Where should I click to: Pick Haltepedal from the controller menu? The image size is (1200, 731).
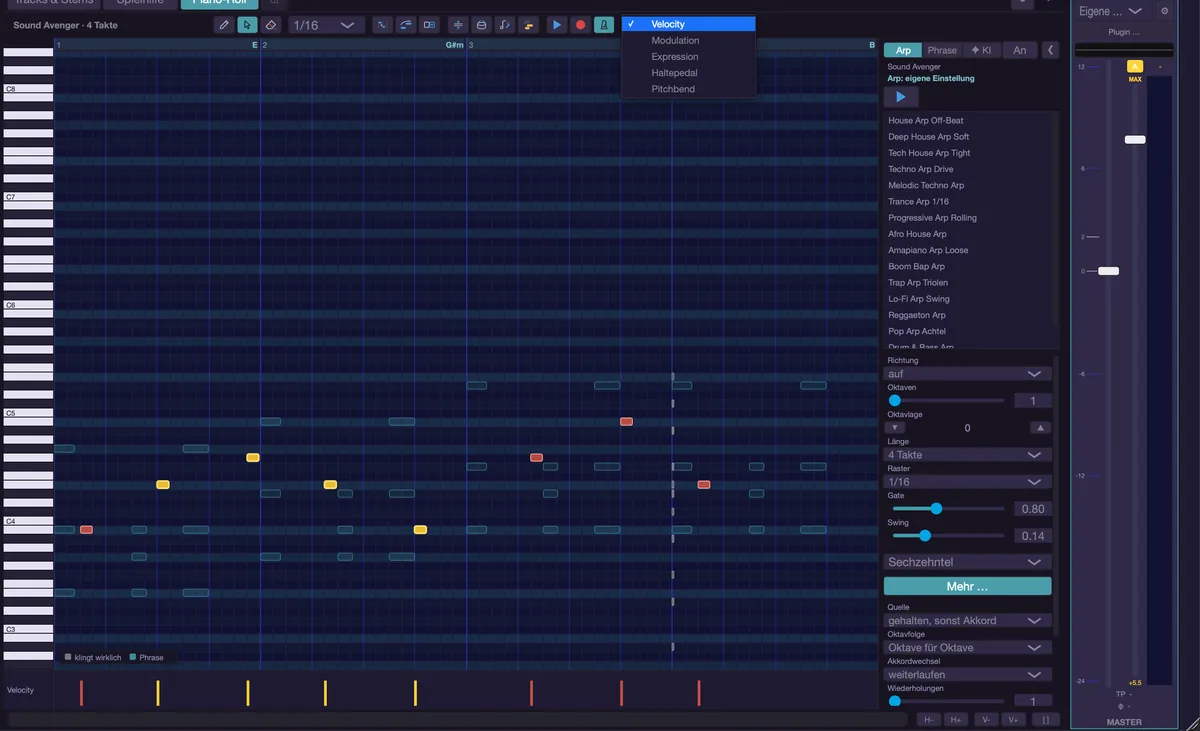(x=689, y=73)
